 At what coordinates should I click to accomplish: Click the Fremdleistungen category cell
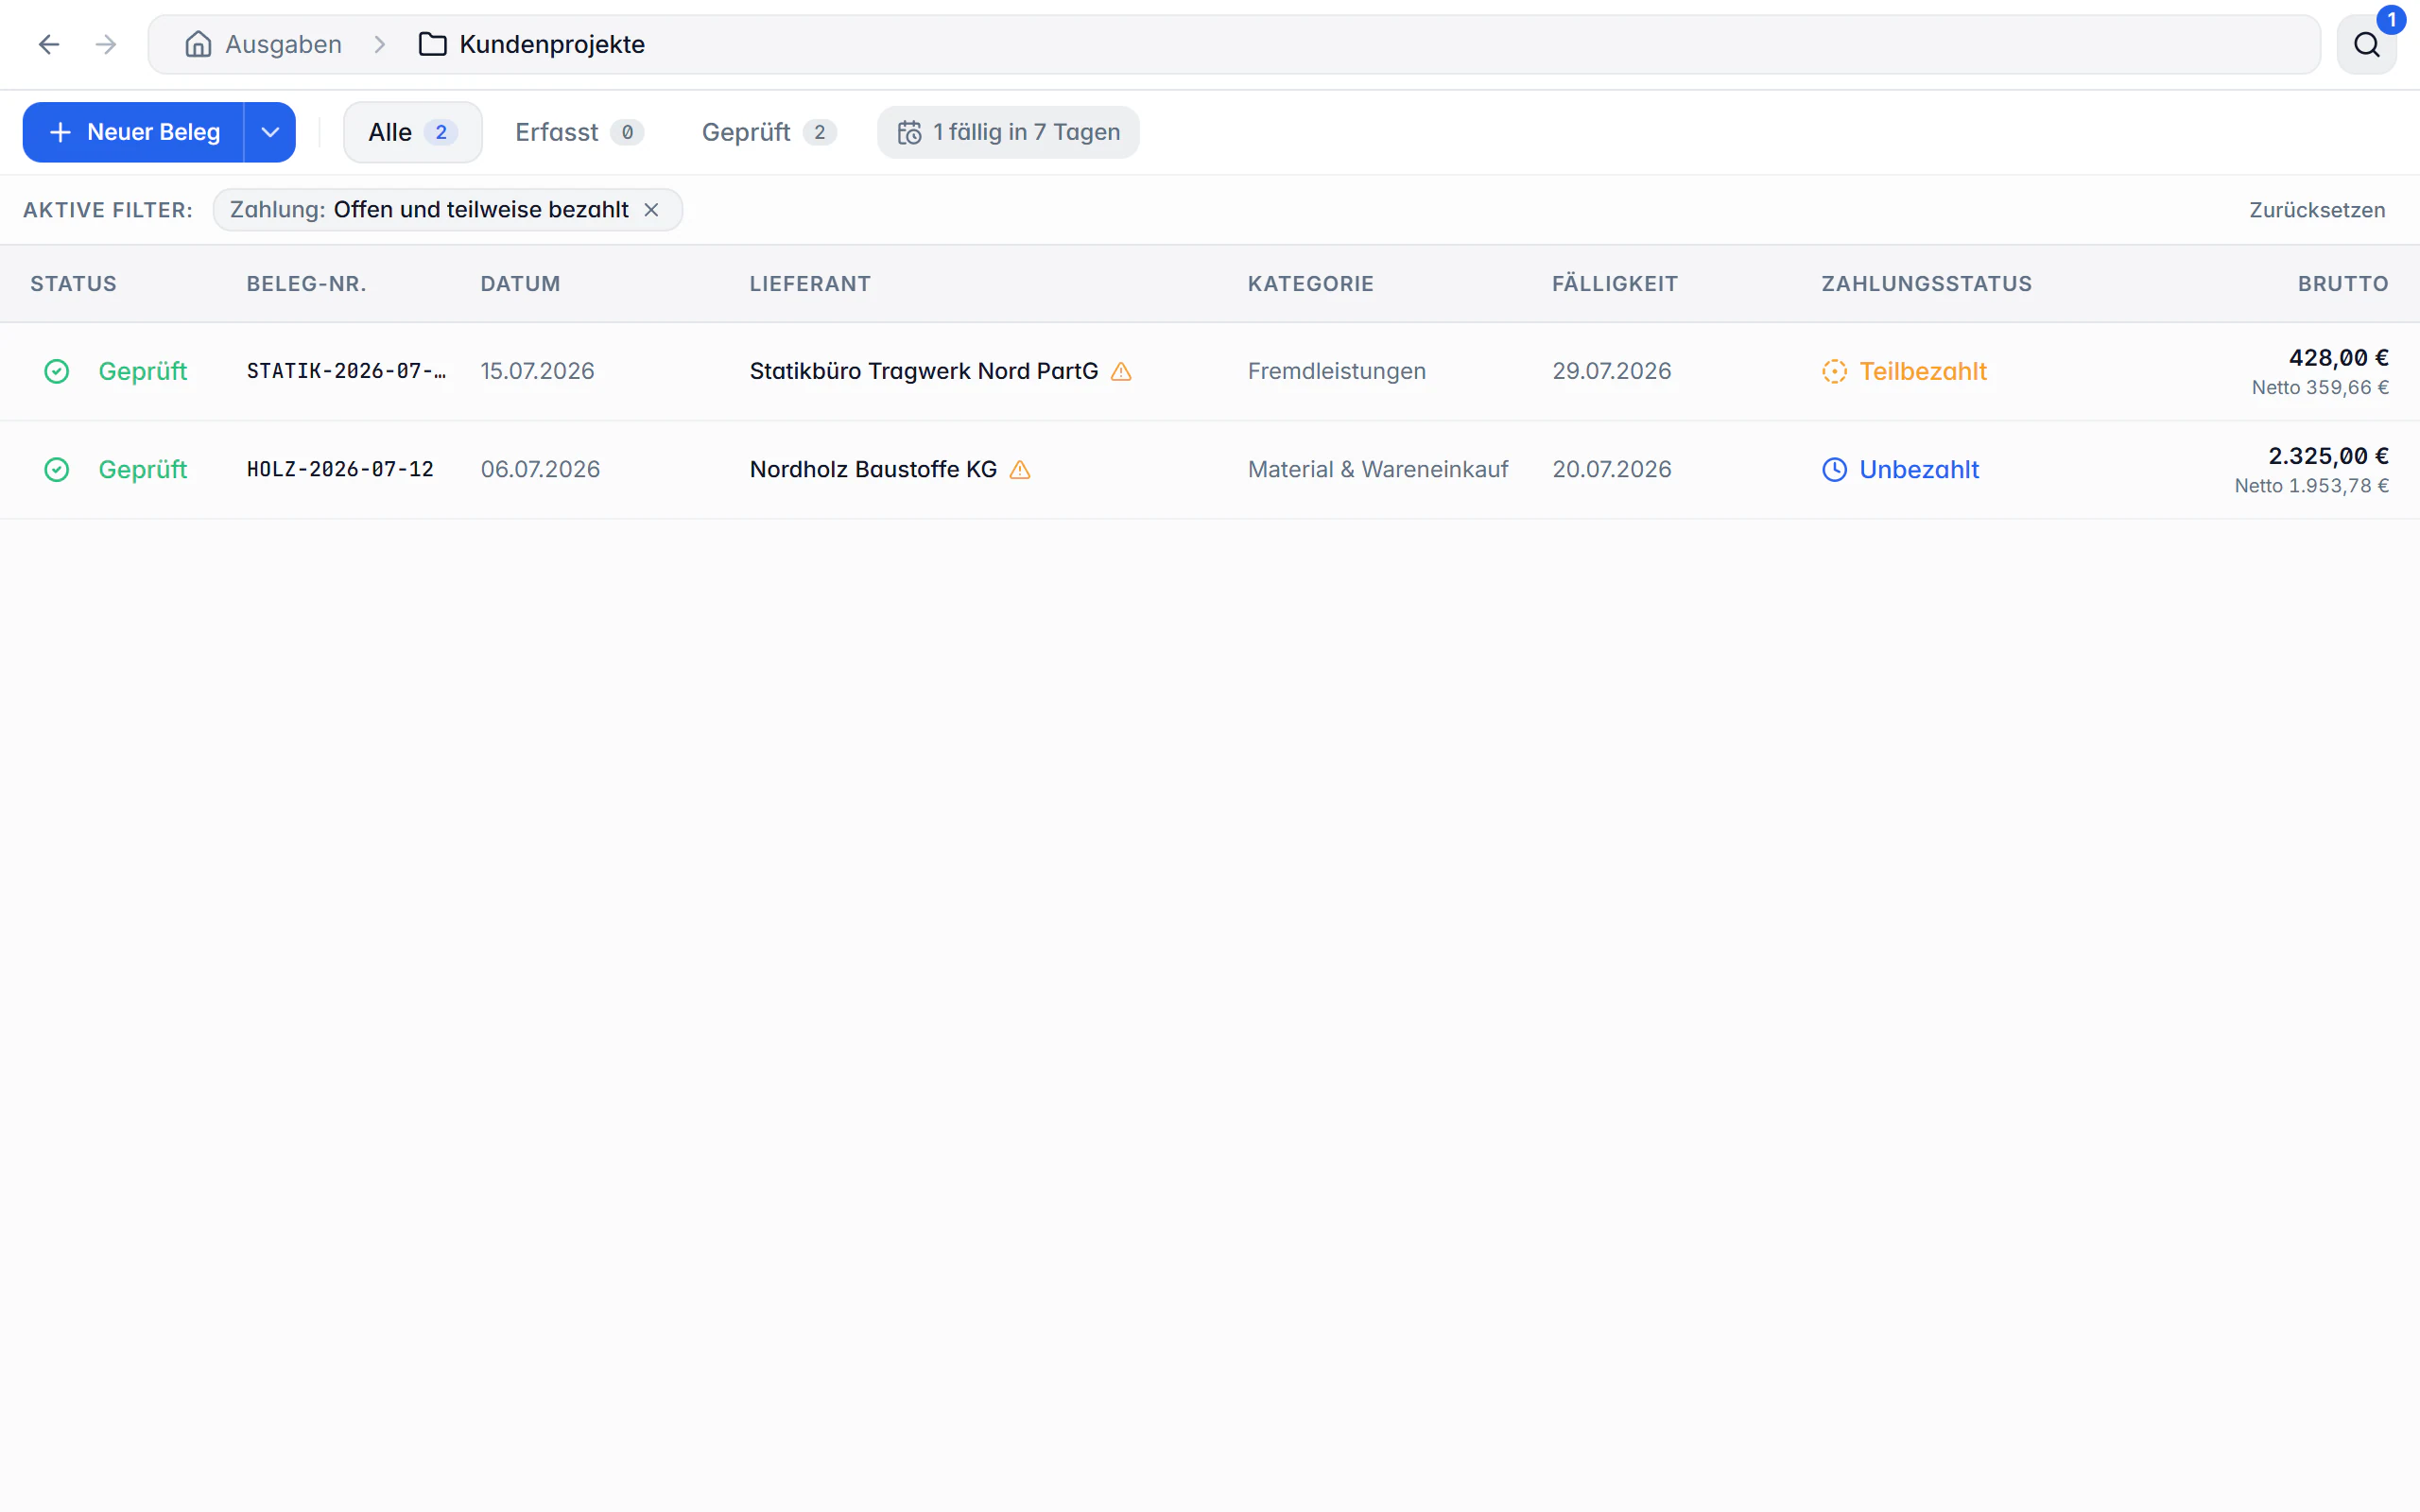pos(1336,371)
